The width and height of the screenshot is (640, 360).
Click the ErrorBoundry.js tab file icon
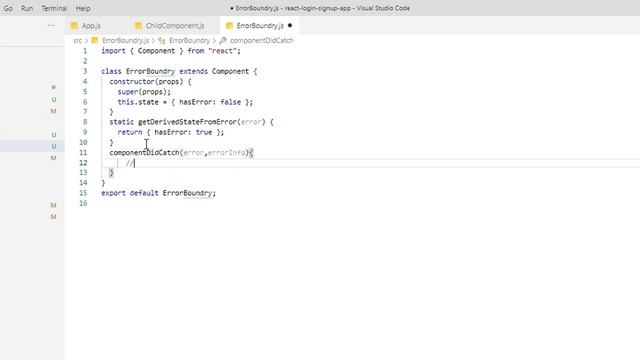tap(229, 26)
